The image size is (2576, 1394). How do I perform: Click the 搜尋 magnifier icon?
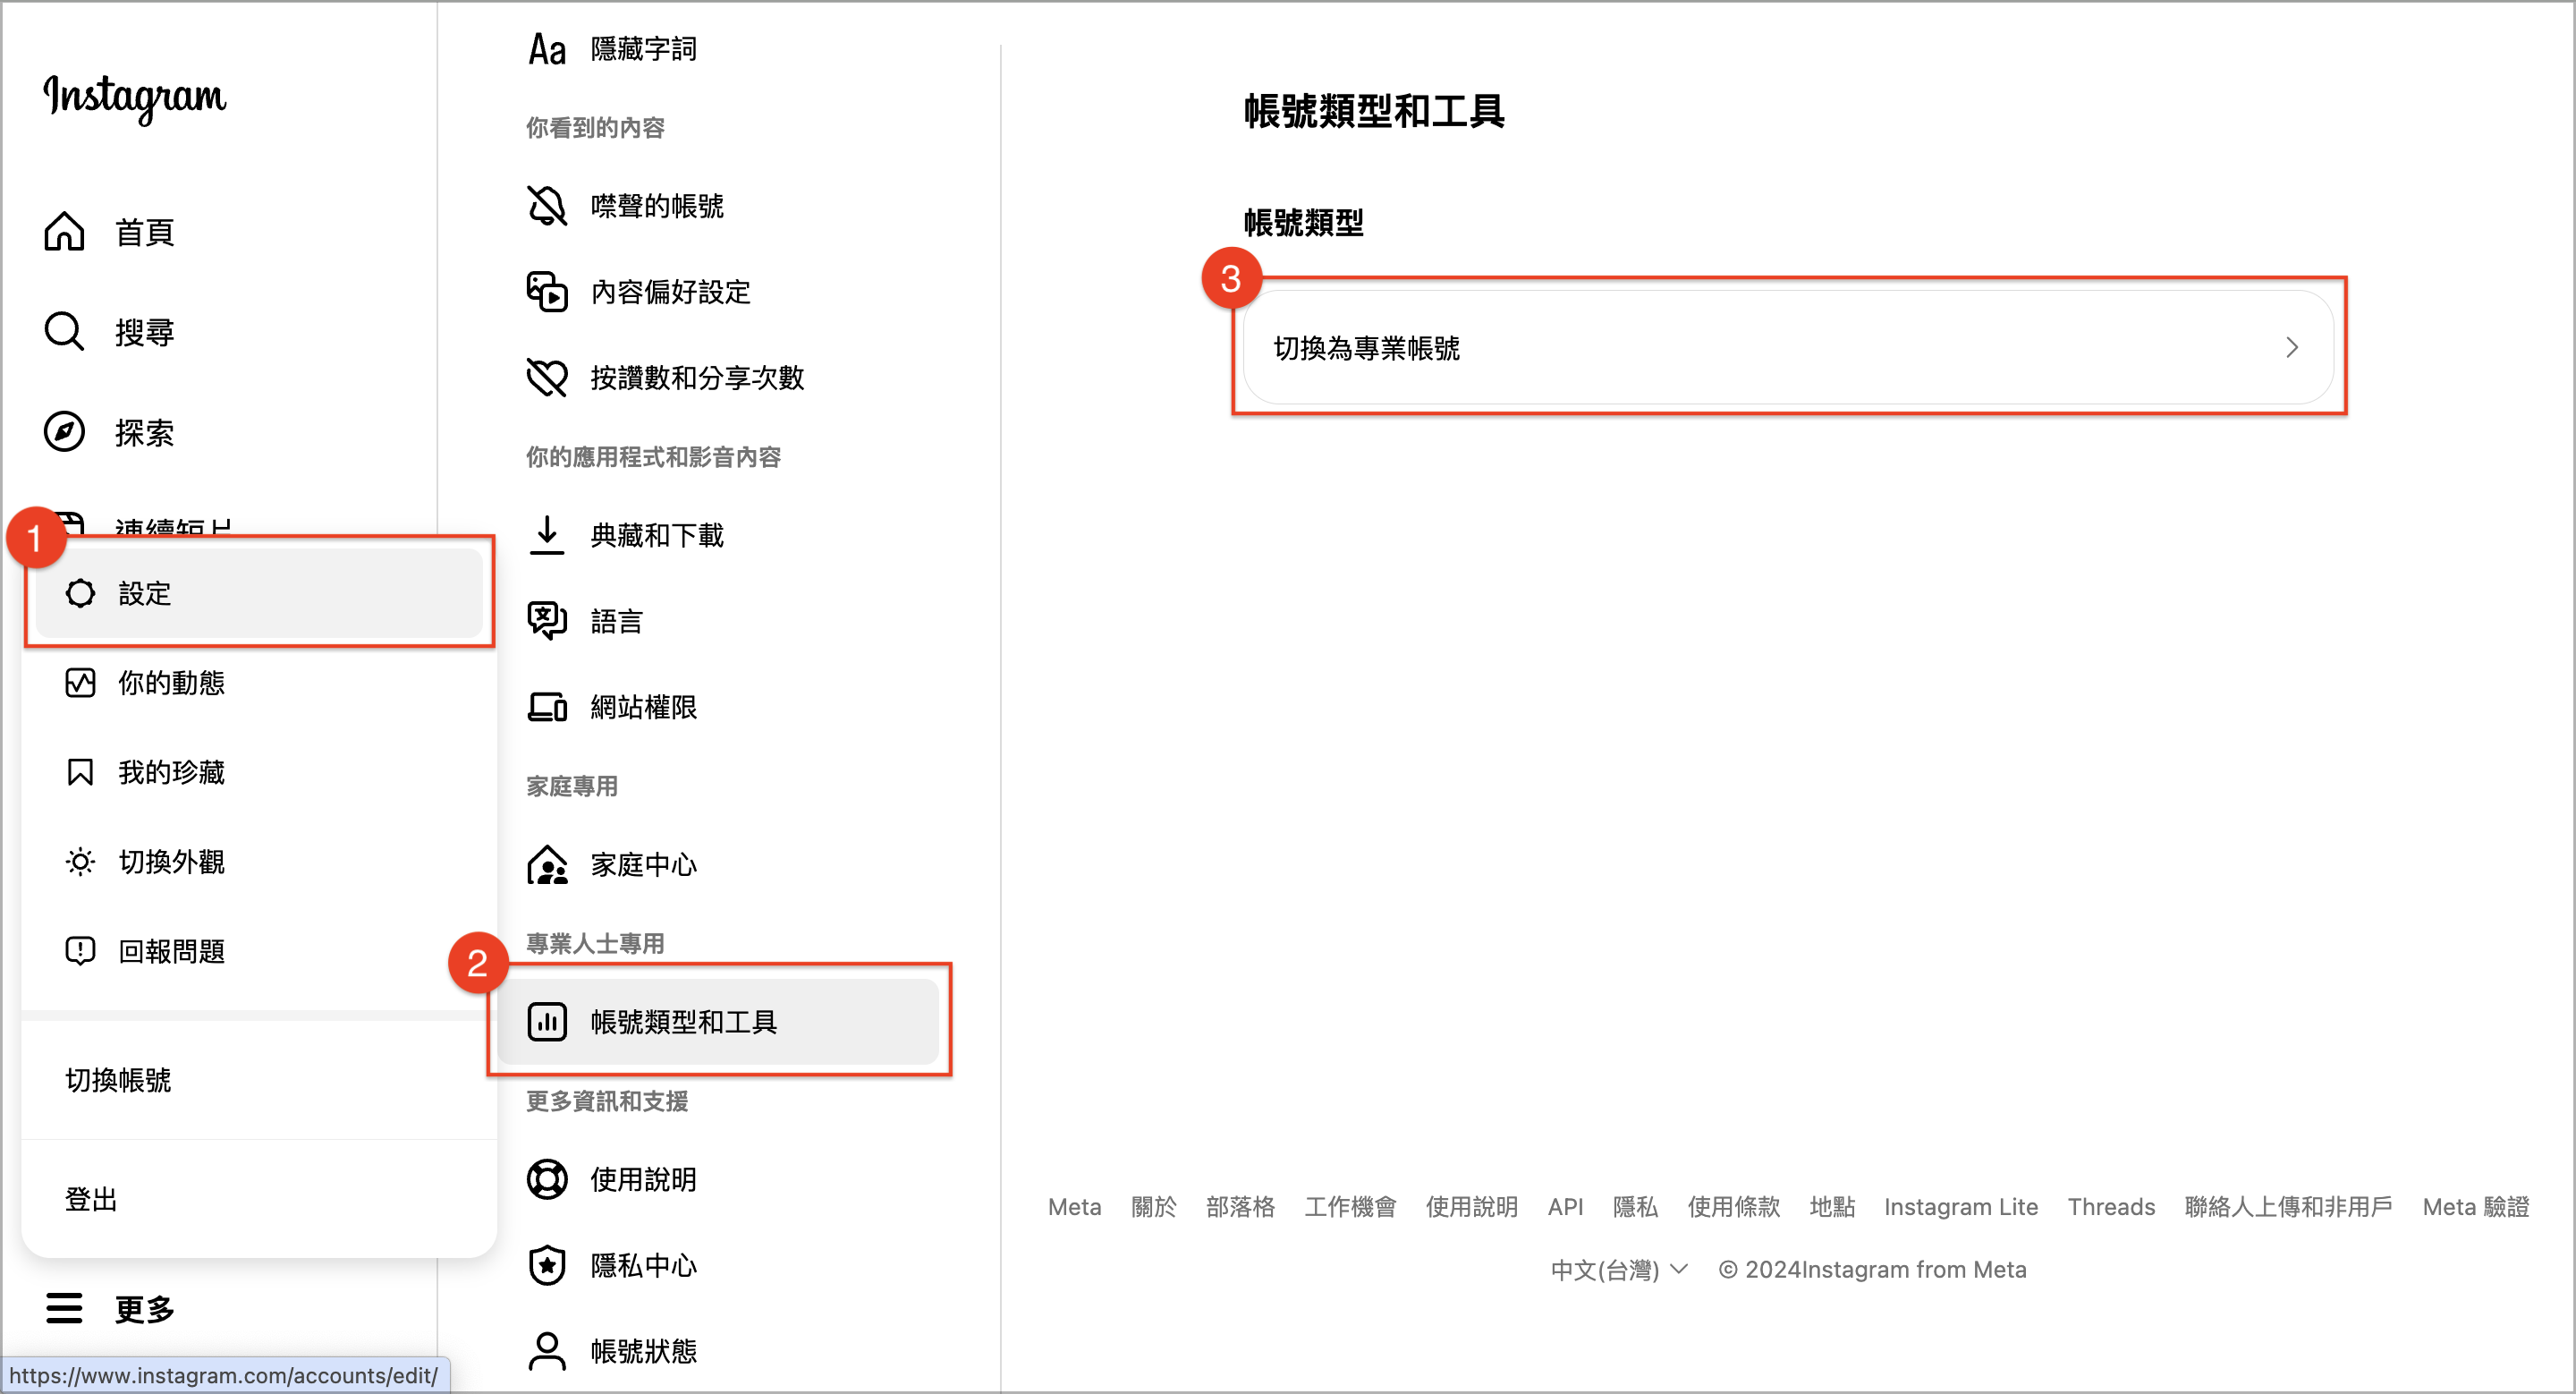[x=64, y=331]
